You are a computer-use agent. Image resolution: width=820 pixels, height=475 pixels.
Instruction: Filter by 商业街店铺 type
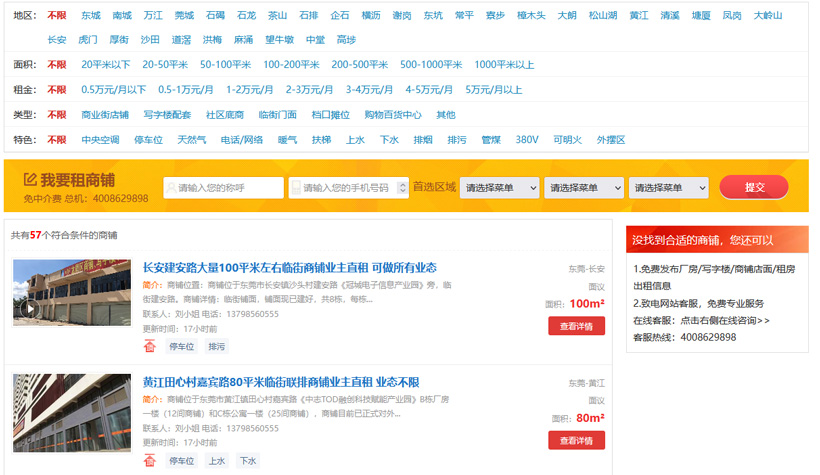(x=105, y=115)
